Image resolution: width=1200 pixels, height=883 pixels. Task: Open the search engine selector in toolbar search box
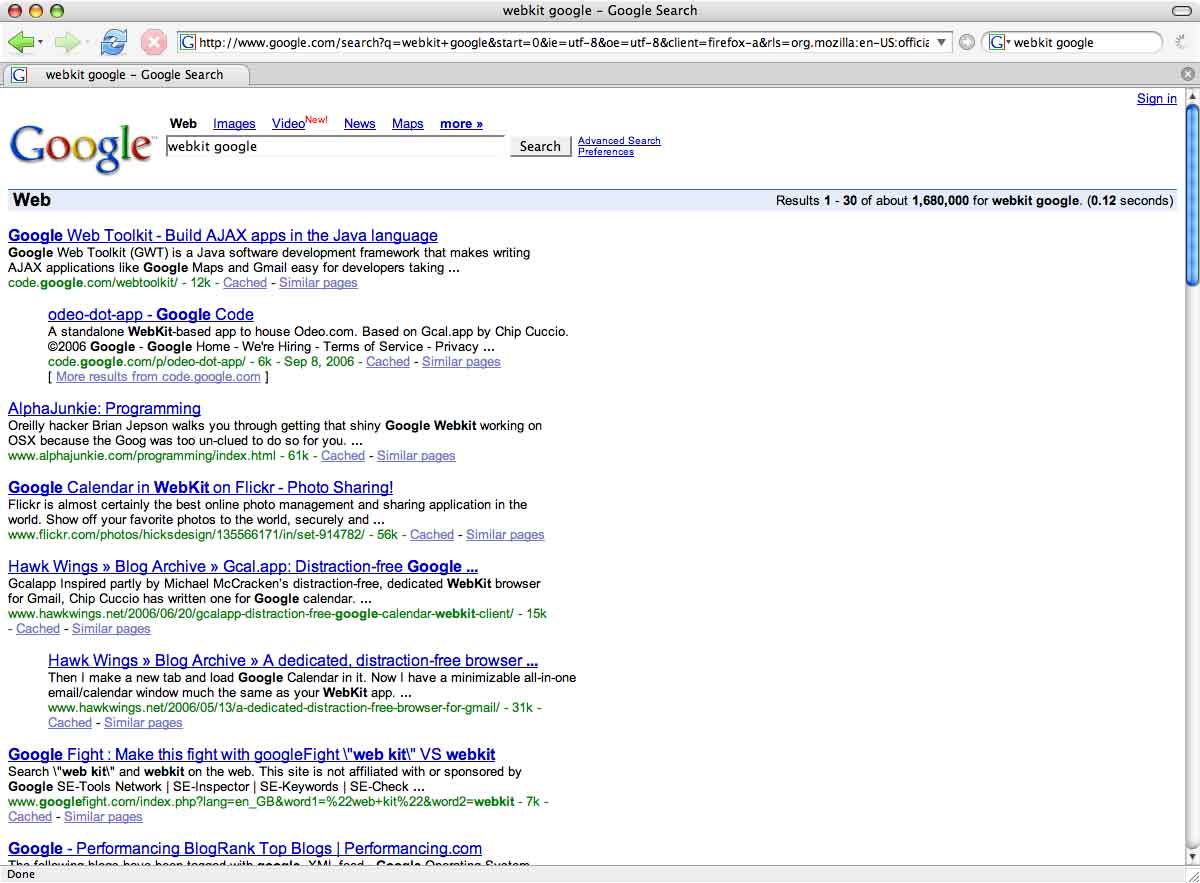pyautogui.click(x=1000, y=42)
